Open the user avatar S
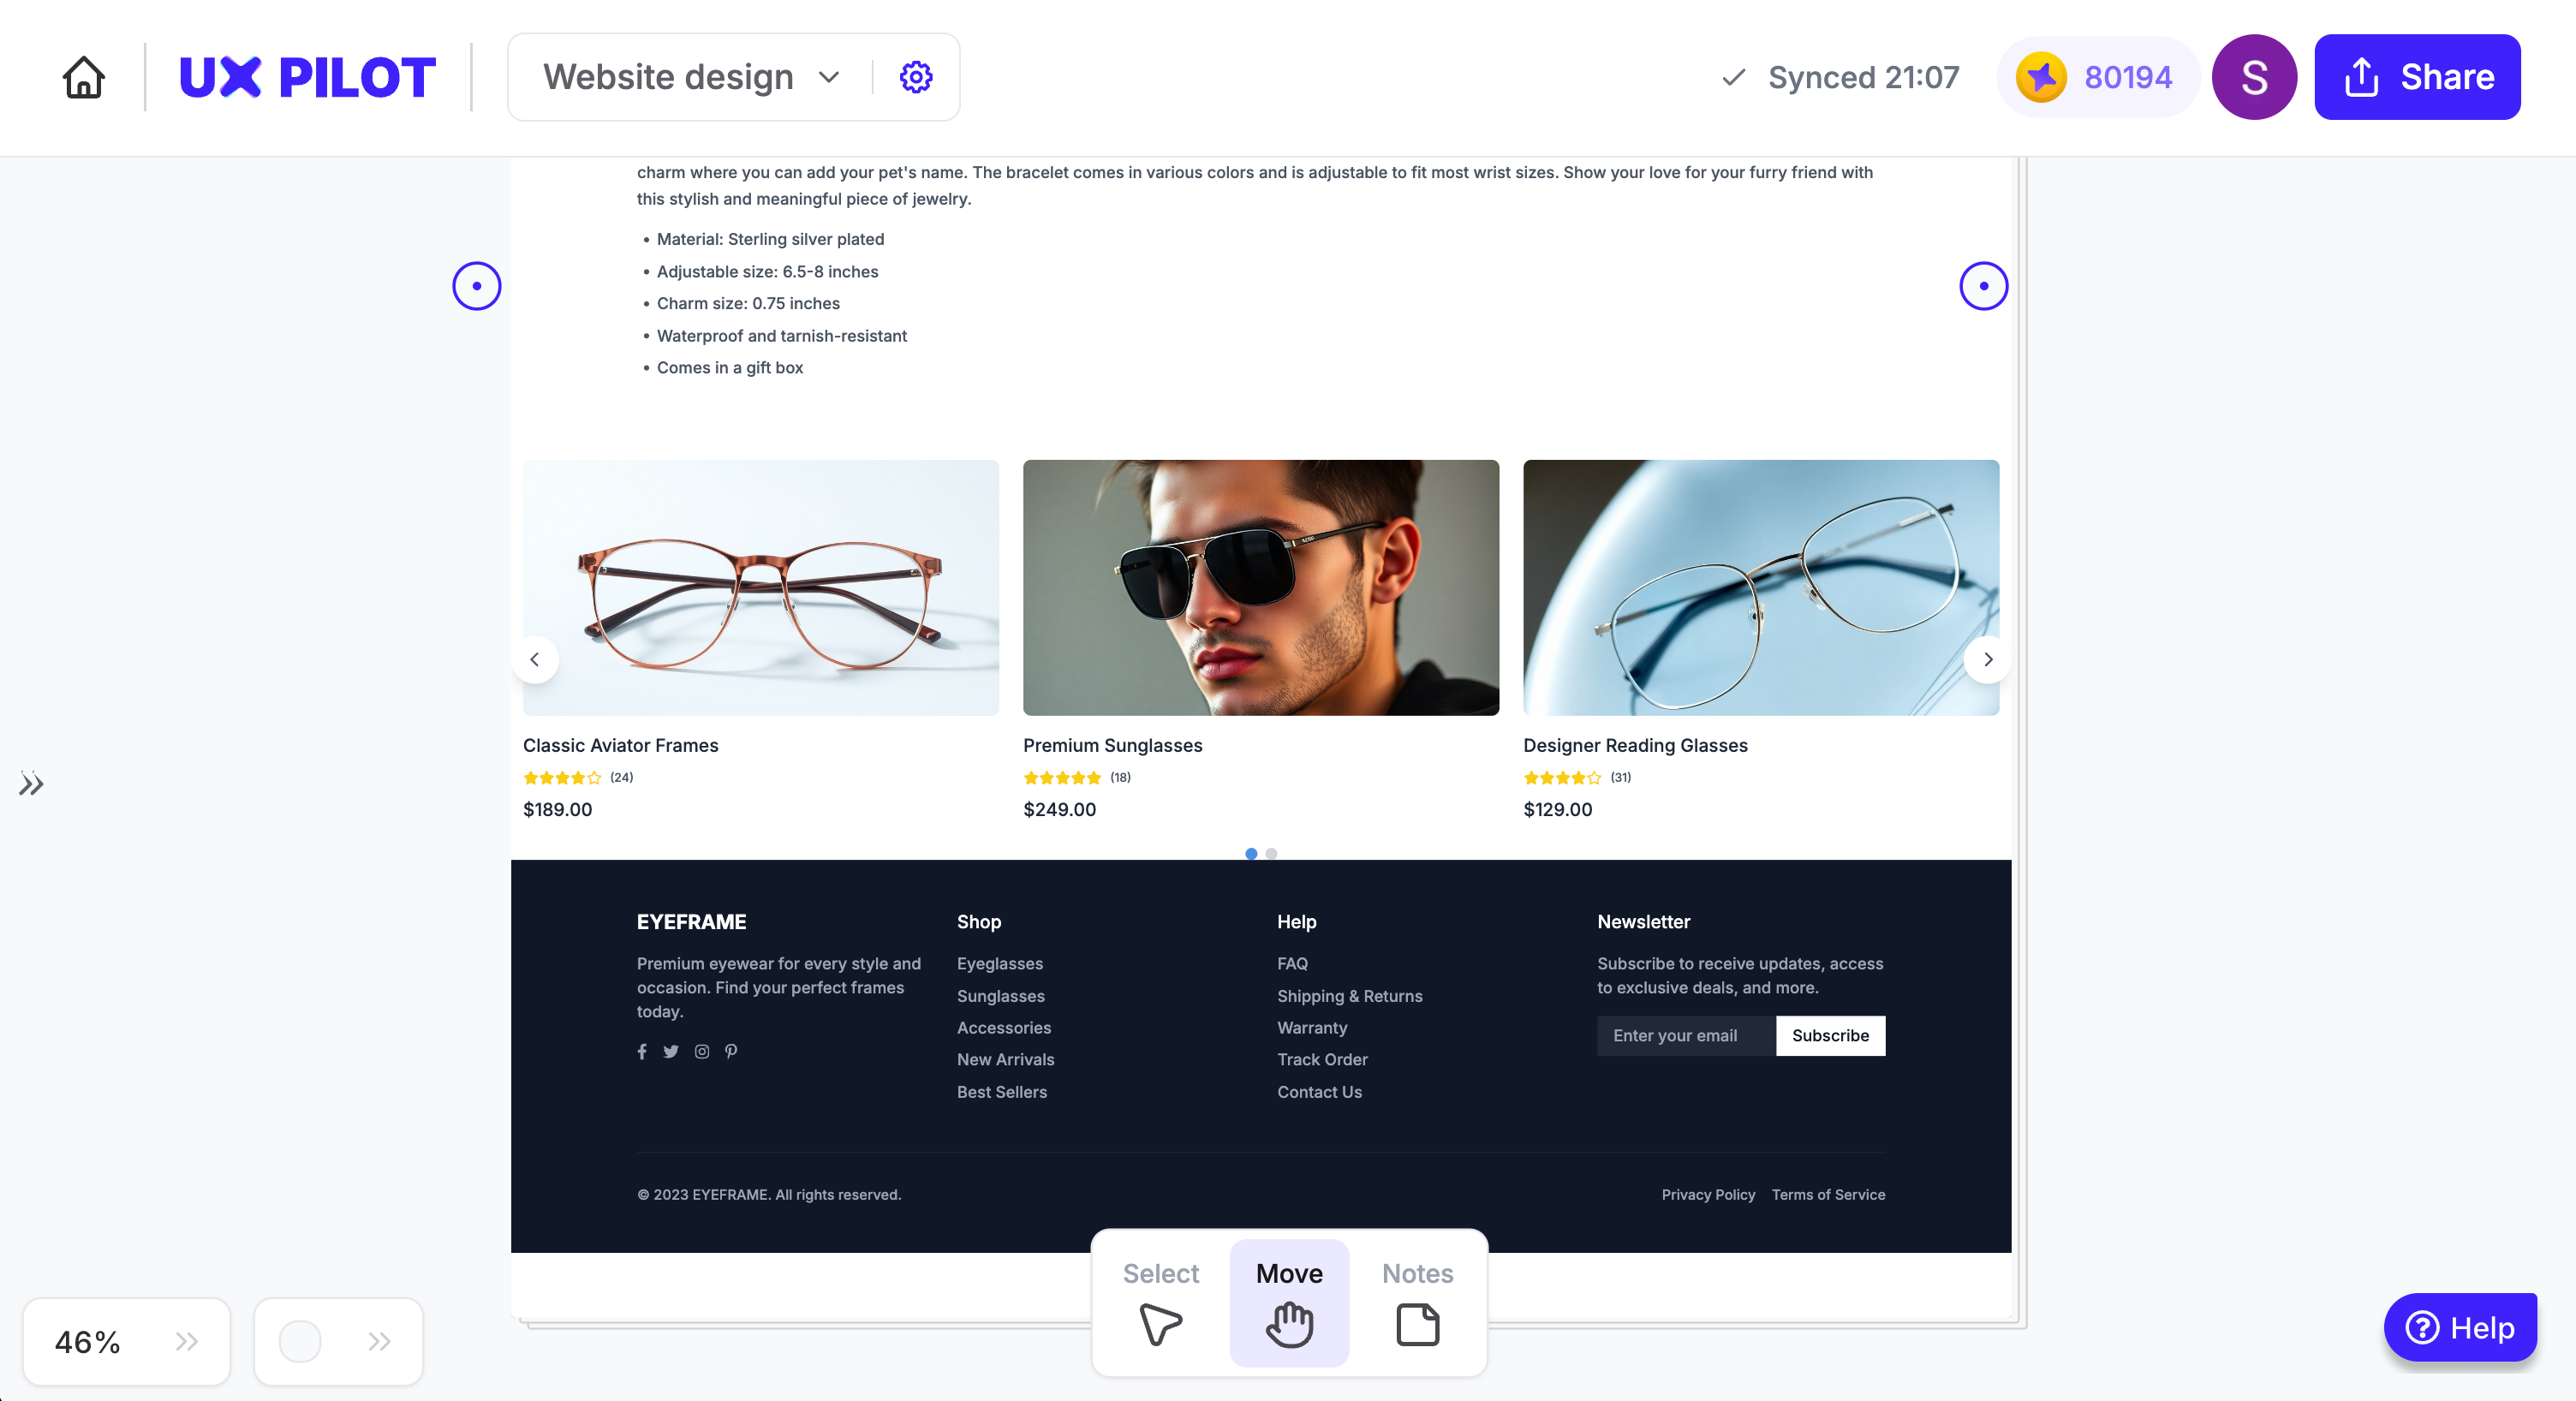 tap(2254, 77)
